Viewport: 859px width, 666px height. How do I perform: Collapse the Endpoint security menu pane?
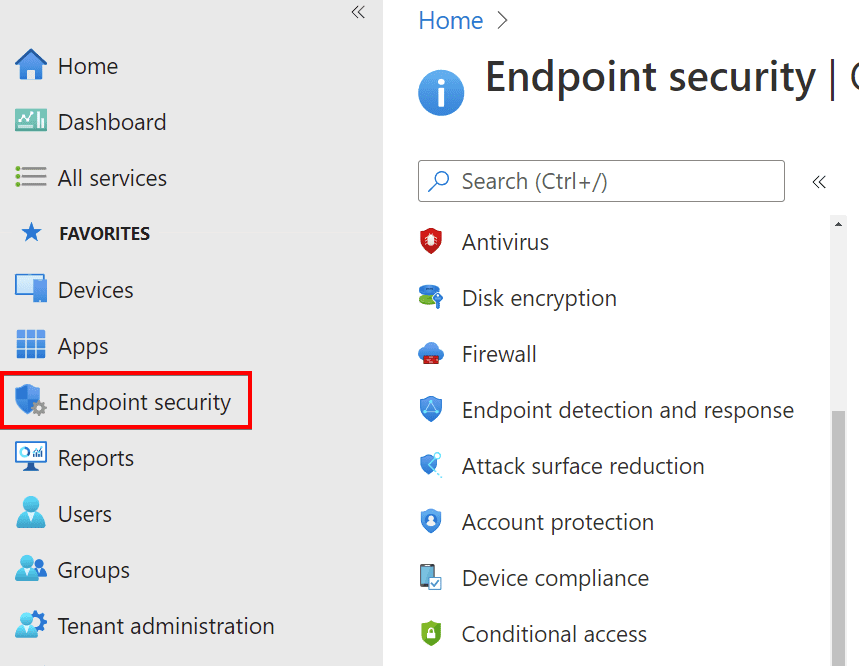pyautogui.click(x=818, y=182)
